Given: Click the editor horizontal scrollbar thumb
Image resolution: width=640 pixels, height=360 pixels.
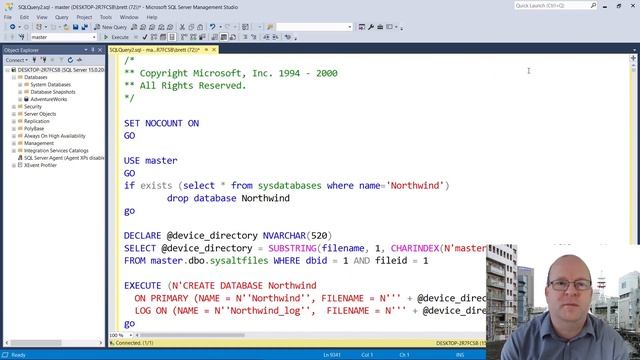Looking at the screenshot, I should [193, 335].
